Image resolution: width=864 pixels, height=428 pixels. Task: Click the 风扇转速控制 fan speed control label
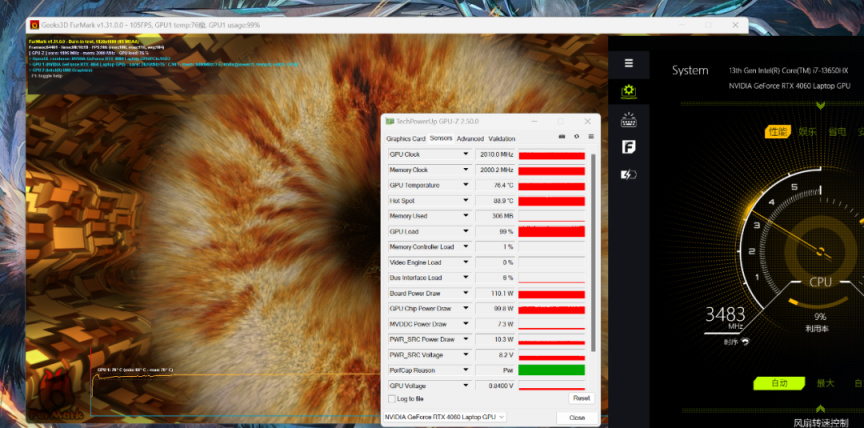coord(821,422)
